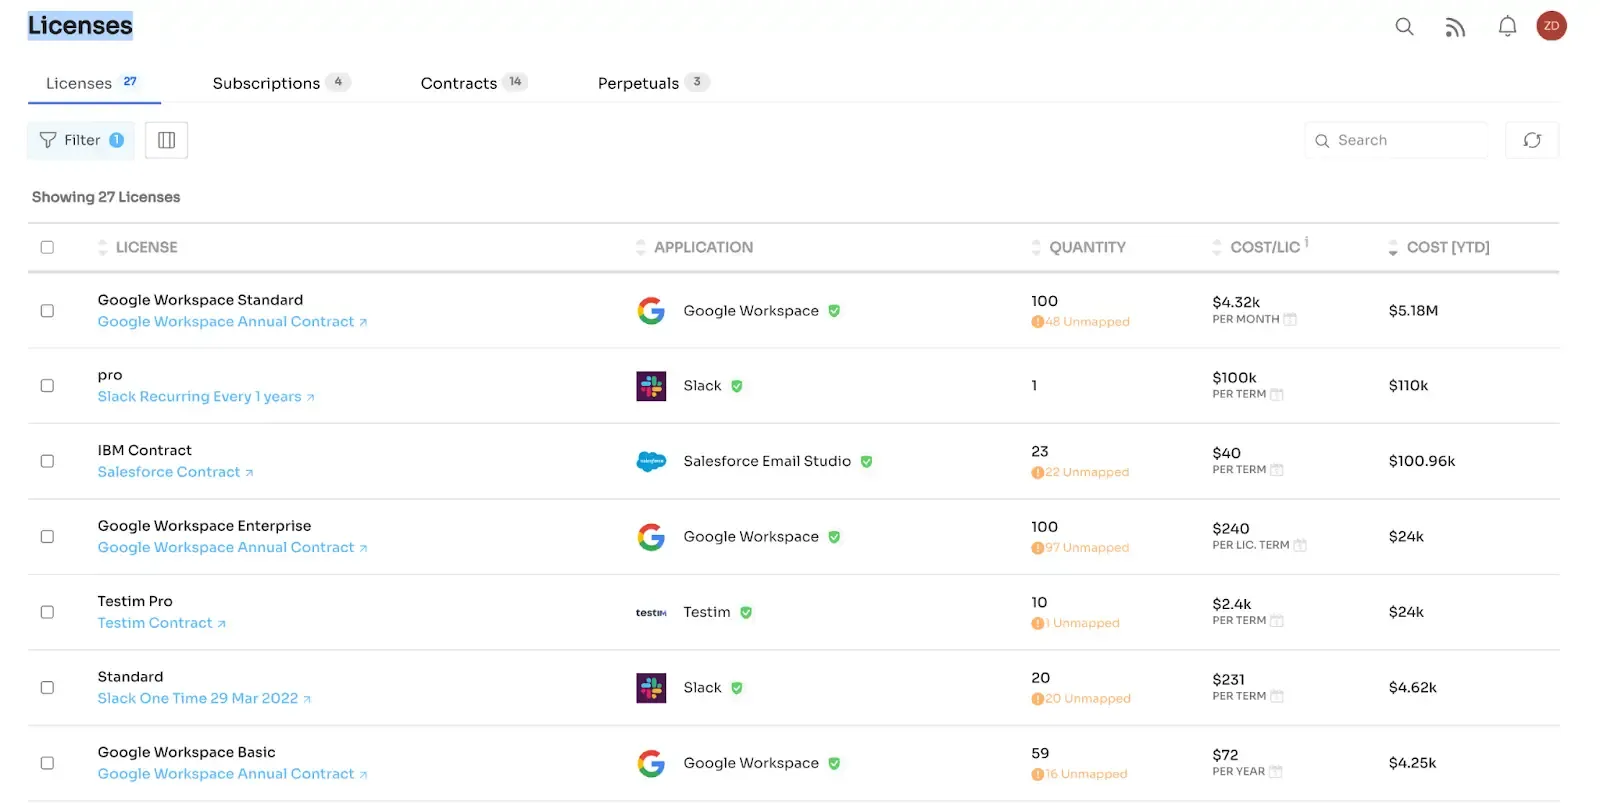The width and height of the screenshot is (1600, 809).
Task: Open the feed broadcast icon in header
Action: tap(1455, 27)
